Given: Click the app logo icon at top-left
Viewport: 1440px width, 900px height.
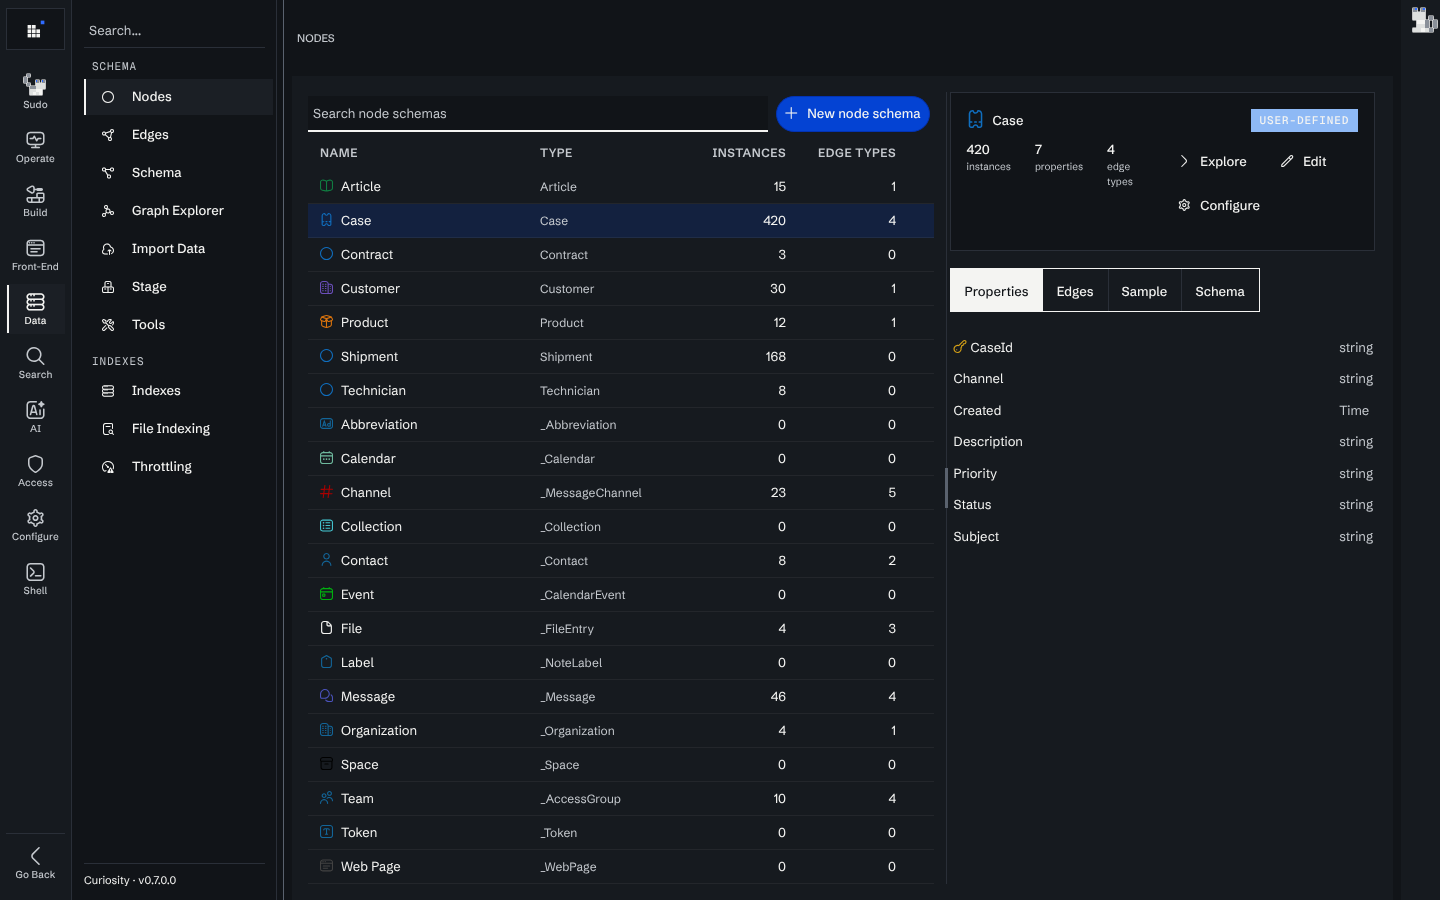Looking at the screenshot, I should click(x=35, y=30).
